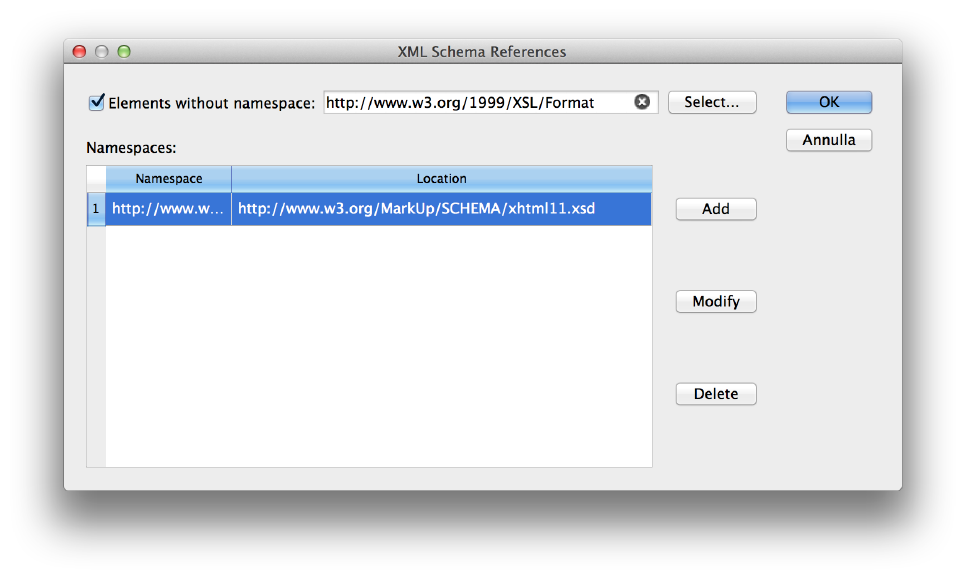Cancel with the Annulla button
The height and width of the screenshot is (578, 965).
tap(828, 140)
